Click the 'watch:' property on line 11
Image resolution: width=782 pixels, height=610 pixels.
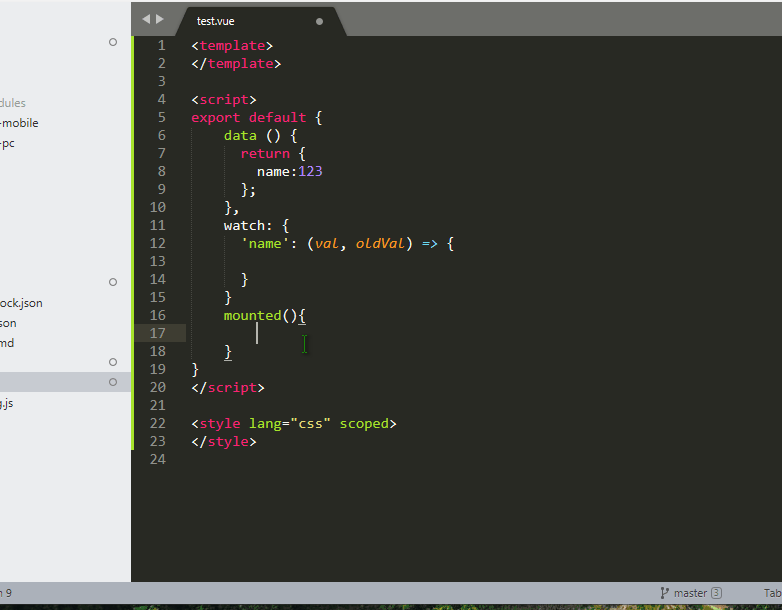point(248,225)
